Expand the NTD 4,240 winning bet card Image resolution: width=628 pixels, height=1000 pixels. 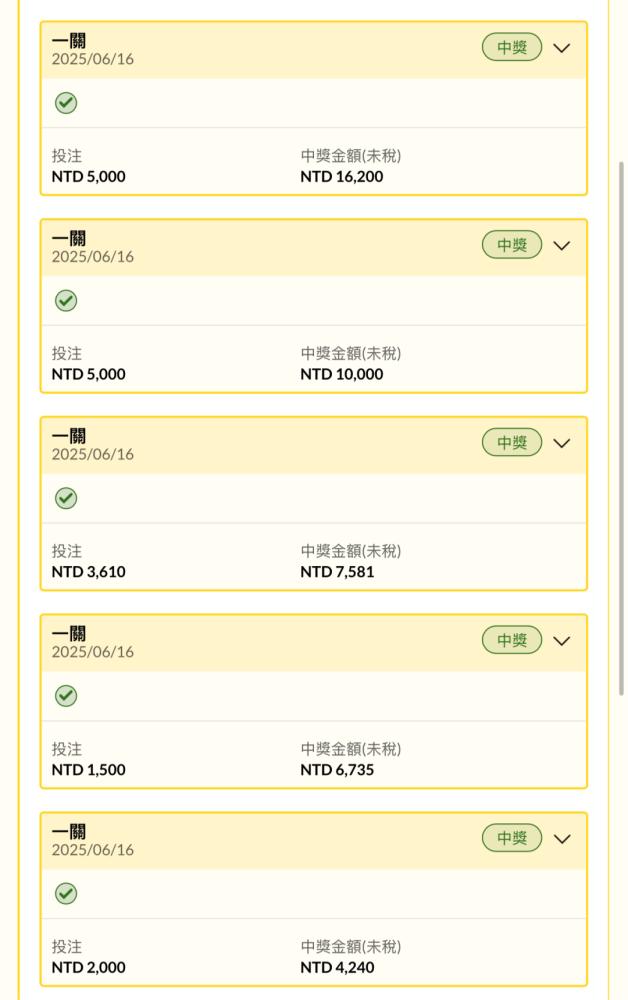(x=562, y=839)
